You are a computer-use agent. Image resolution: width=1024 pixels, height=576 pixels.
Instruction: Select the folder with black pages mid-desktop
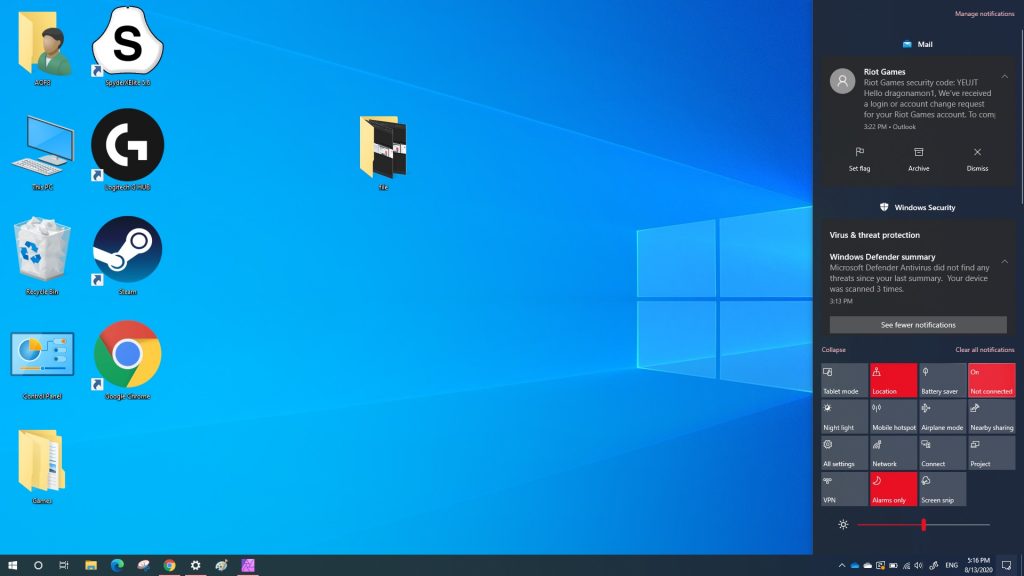coord(383,153)
